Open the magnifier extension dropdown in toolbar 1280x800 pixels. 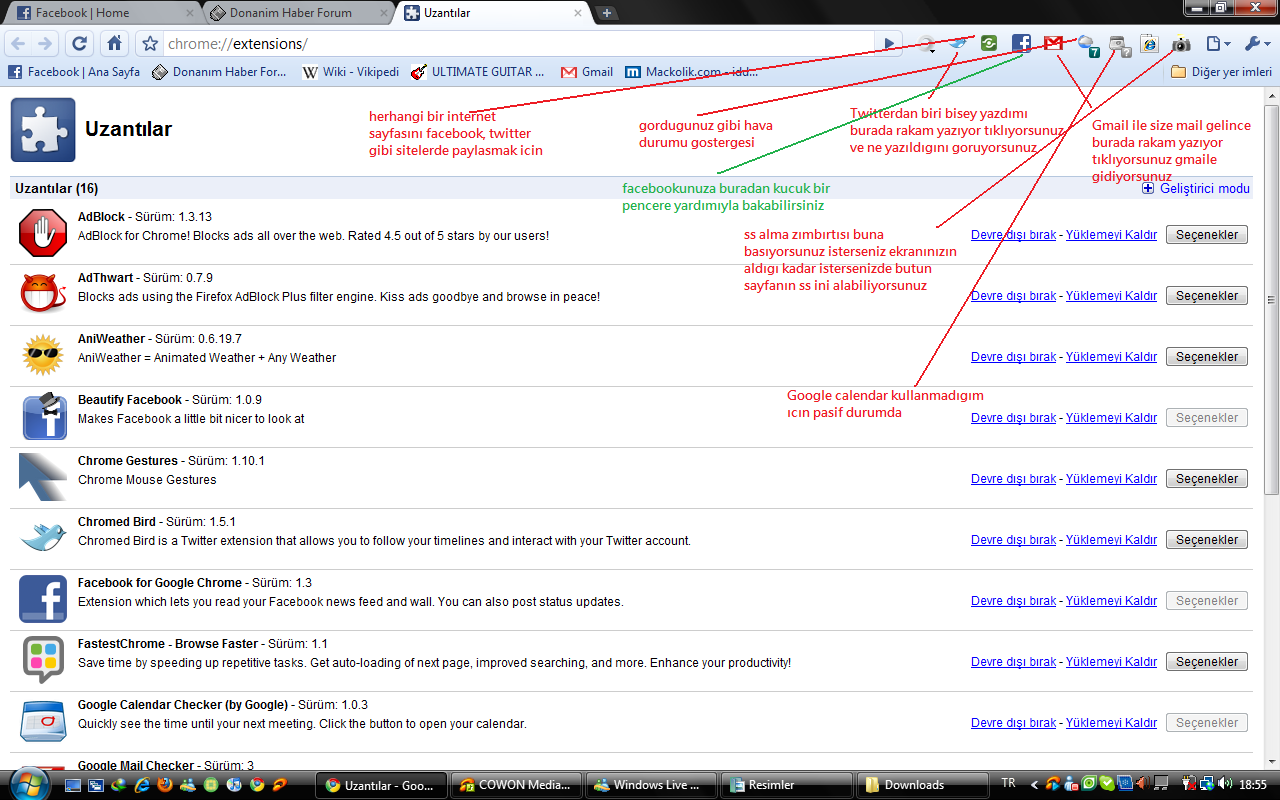(x=927, y=44)
